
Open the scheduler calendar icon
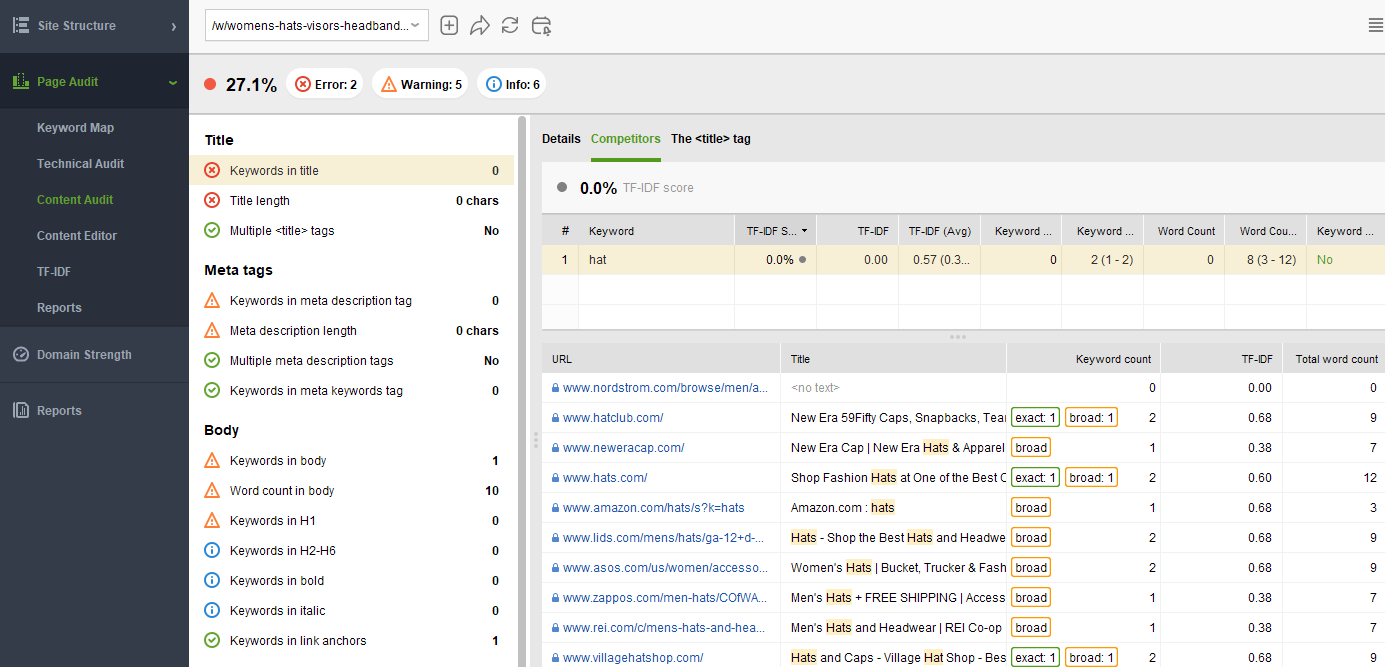pos(541,26)
